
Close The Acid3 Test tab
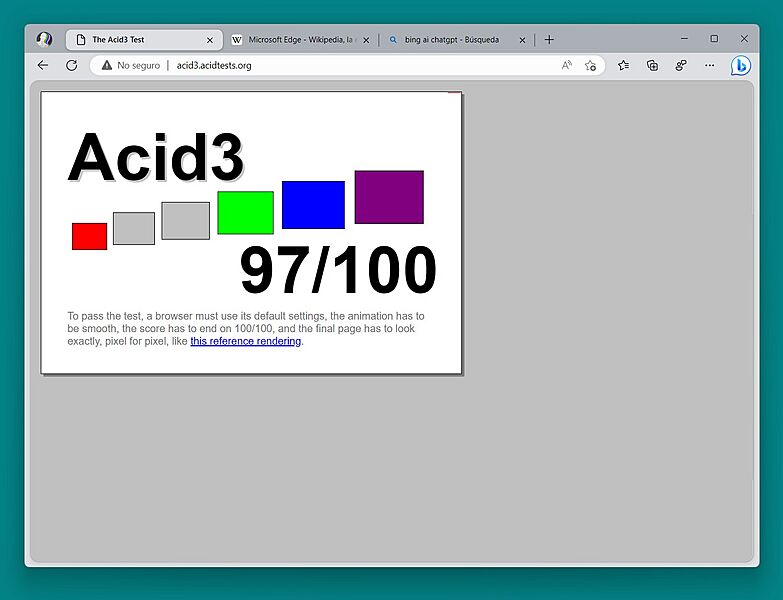[x=210, y=40]
